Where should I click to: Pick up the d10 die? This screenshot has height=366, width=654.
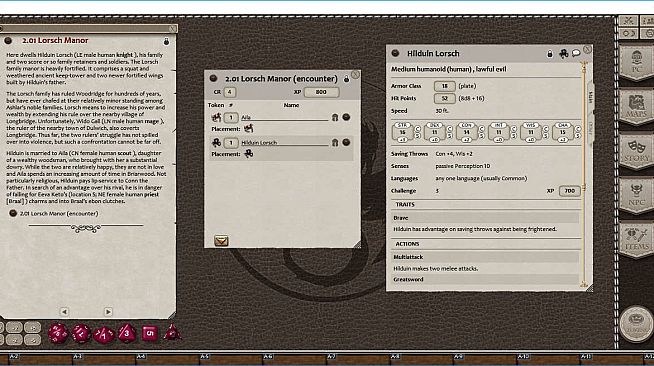tap(104, 334)
